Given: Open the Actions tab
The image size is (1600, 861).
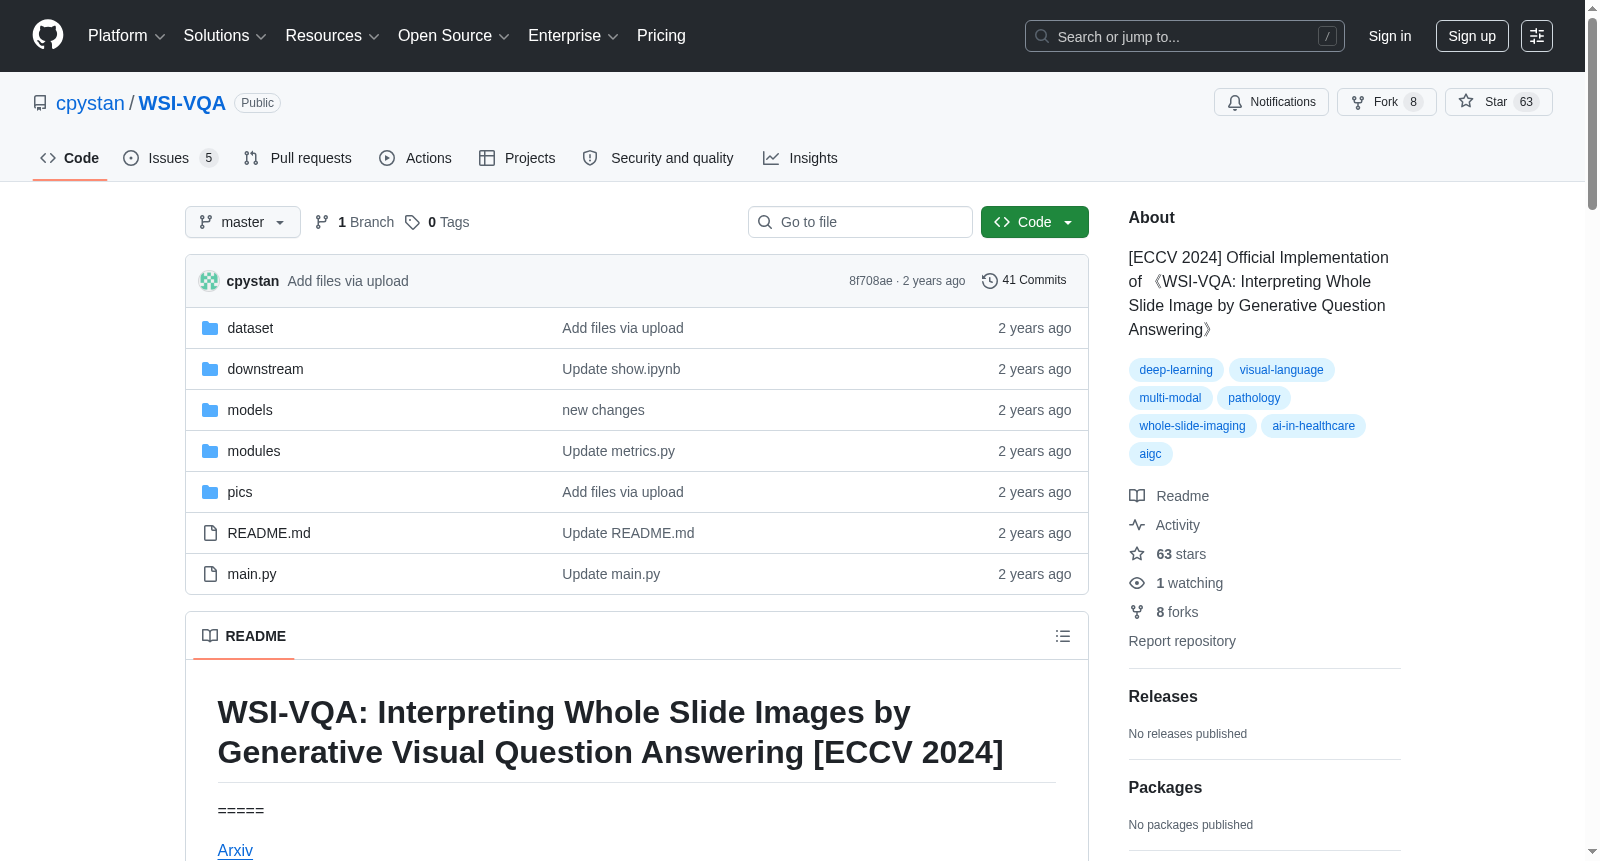Looking at the screenshot, I should pos(415,158).
